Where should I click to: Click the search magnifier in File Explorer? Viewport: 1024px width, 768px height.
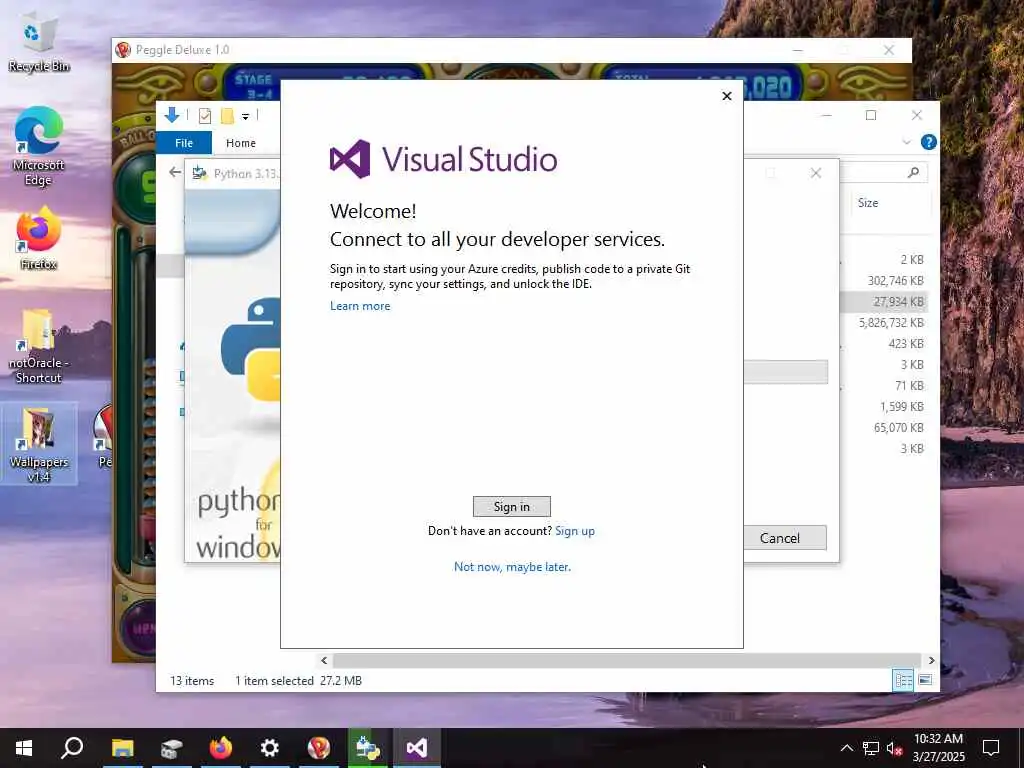913,172
